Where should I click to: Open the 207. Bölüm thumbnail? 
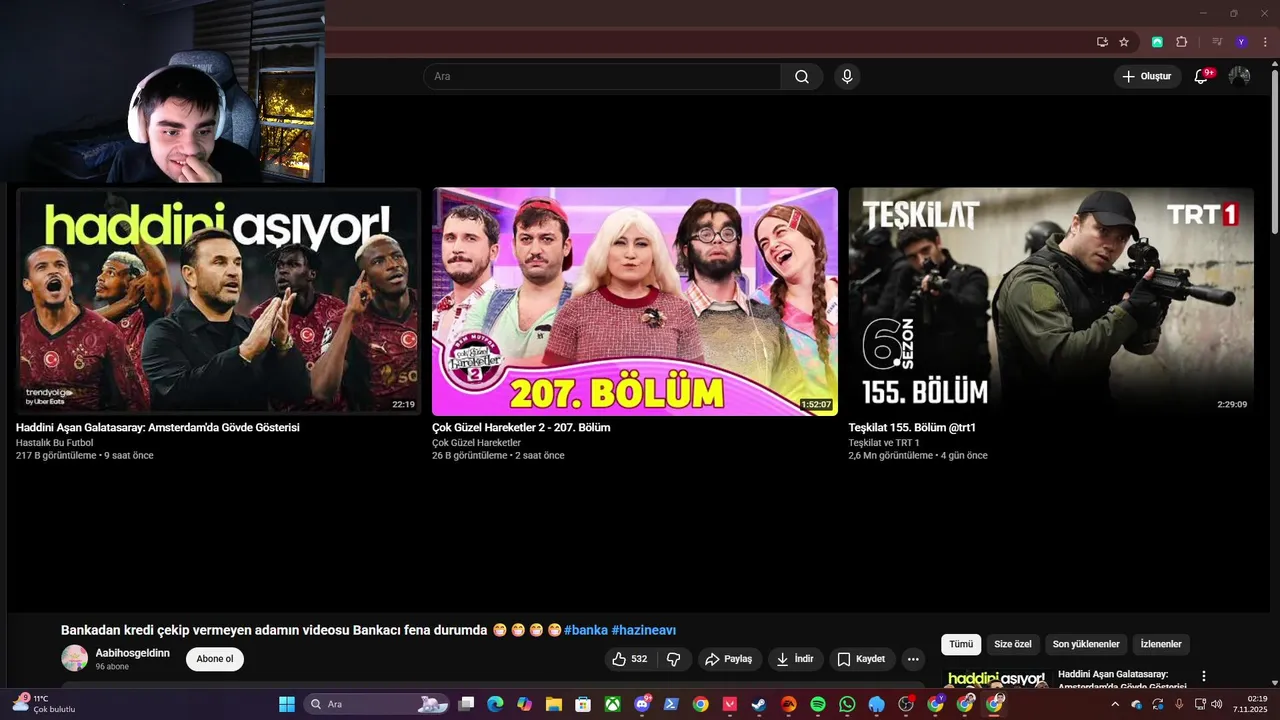coord(635,301)
